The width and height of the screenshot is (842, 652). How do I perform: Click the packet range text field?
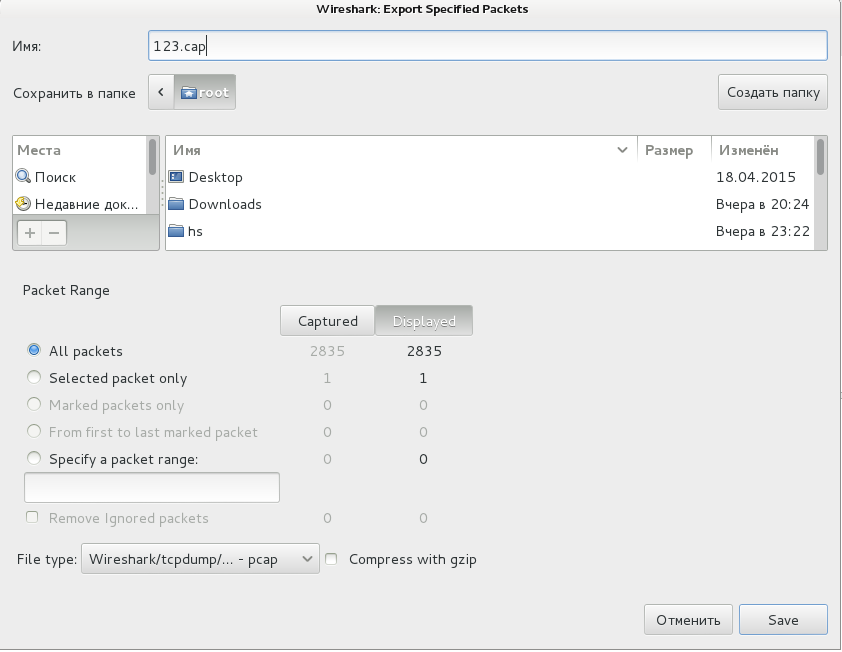coord(151,487)
